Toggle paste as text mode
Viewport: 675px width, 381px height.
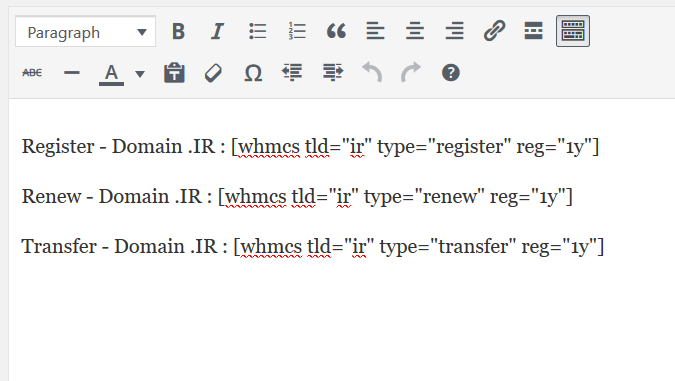tap(174, 73)
